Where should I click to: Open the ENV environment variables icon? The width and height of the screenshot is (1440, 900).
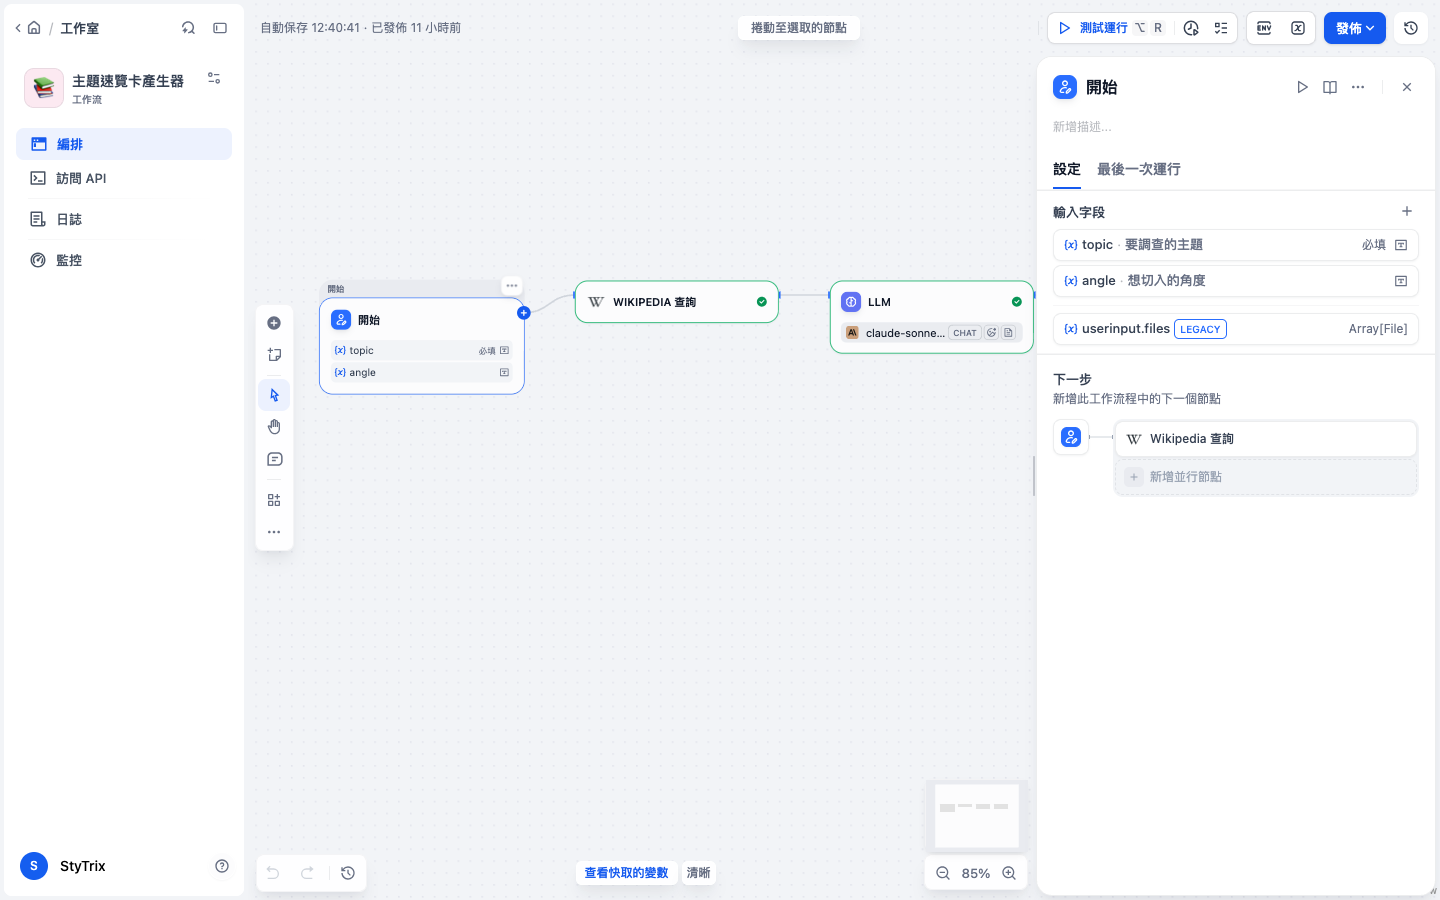(x=1264, y=28)
